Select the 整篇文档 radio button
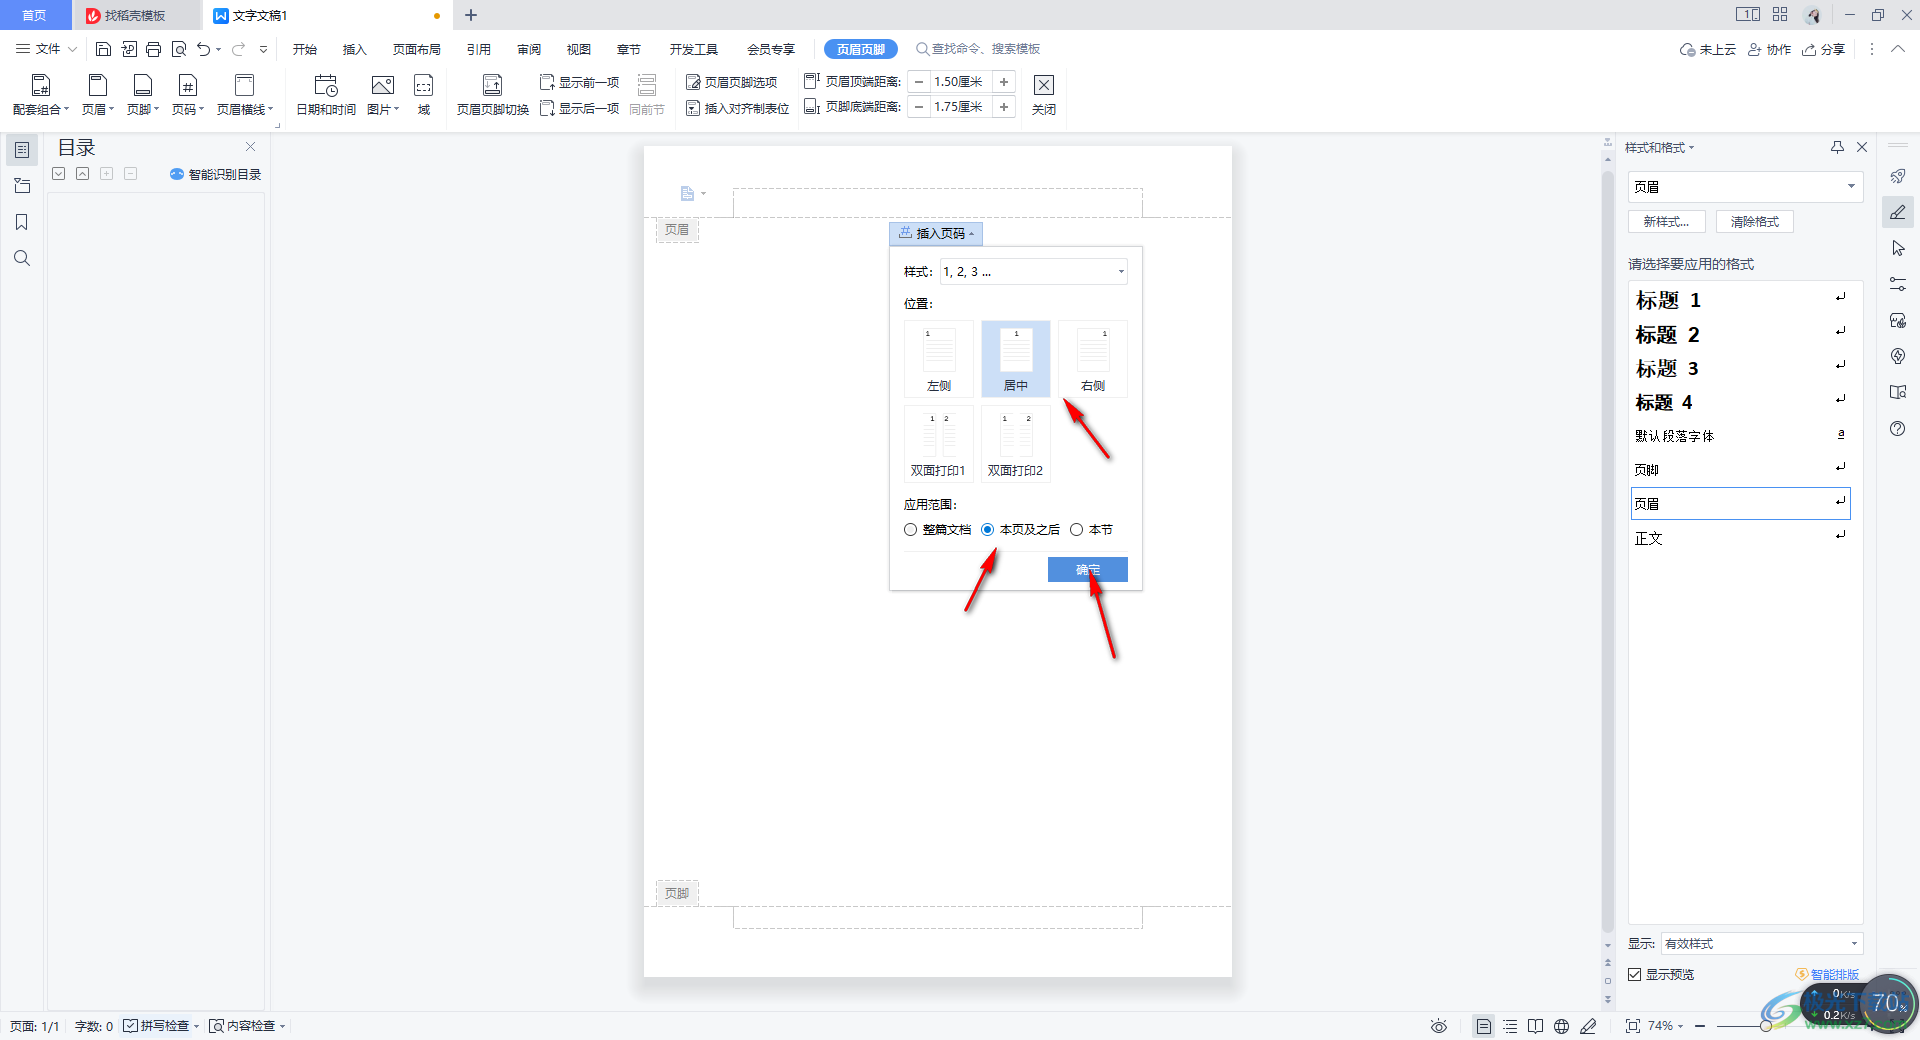Image resolution: width=1920 pixels, height=1040 pixels. [910, 530]
